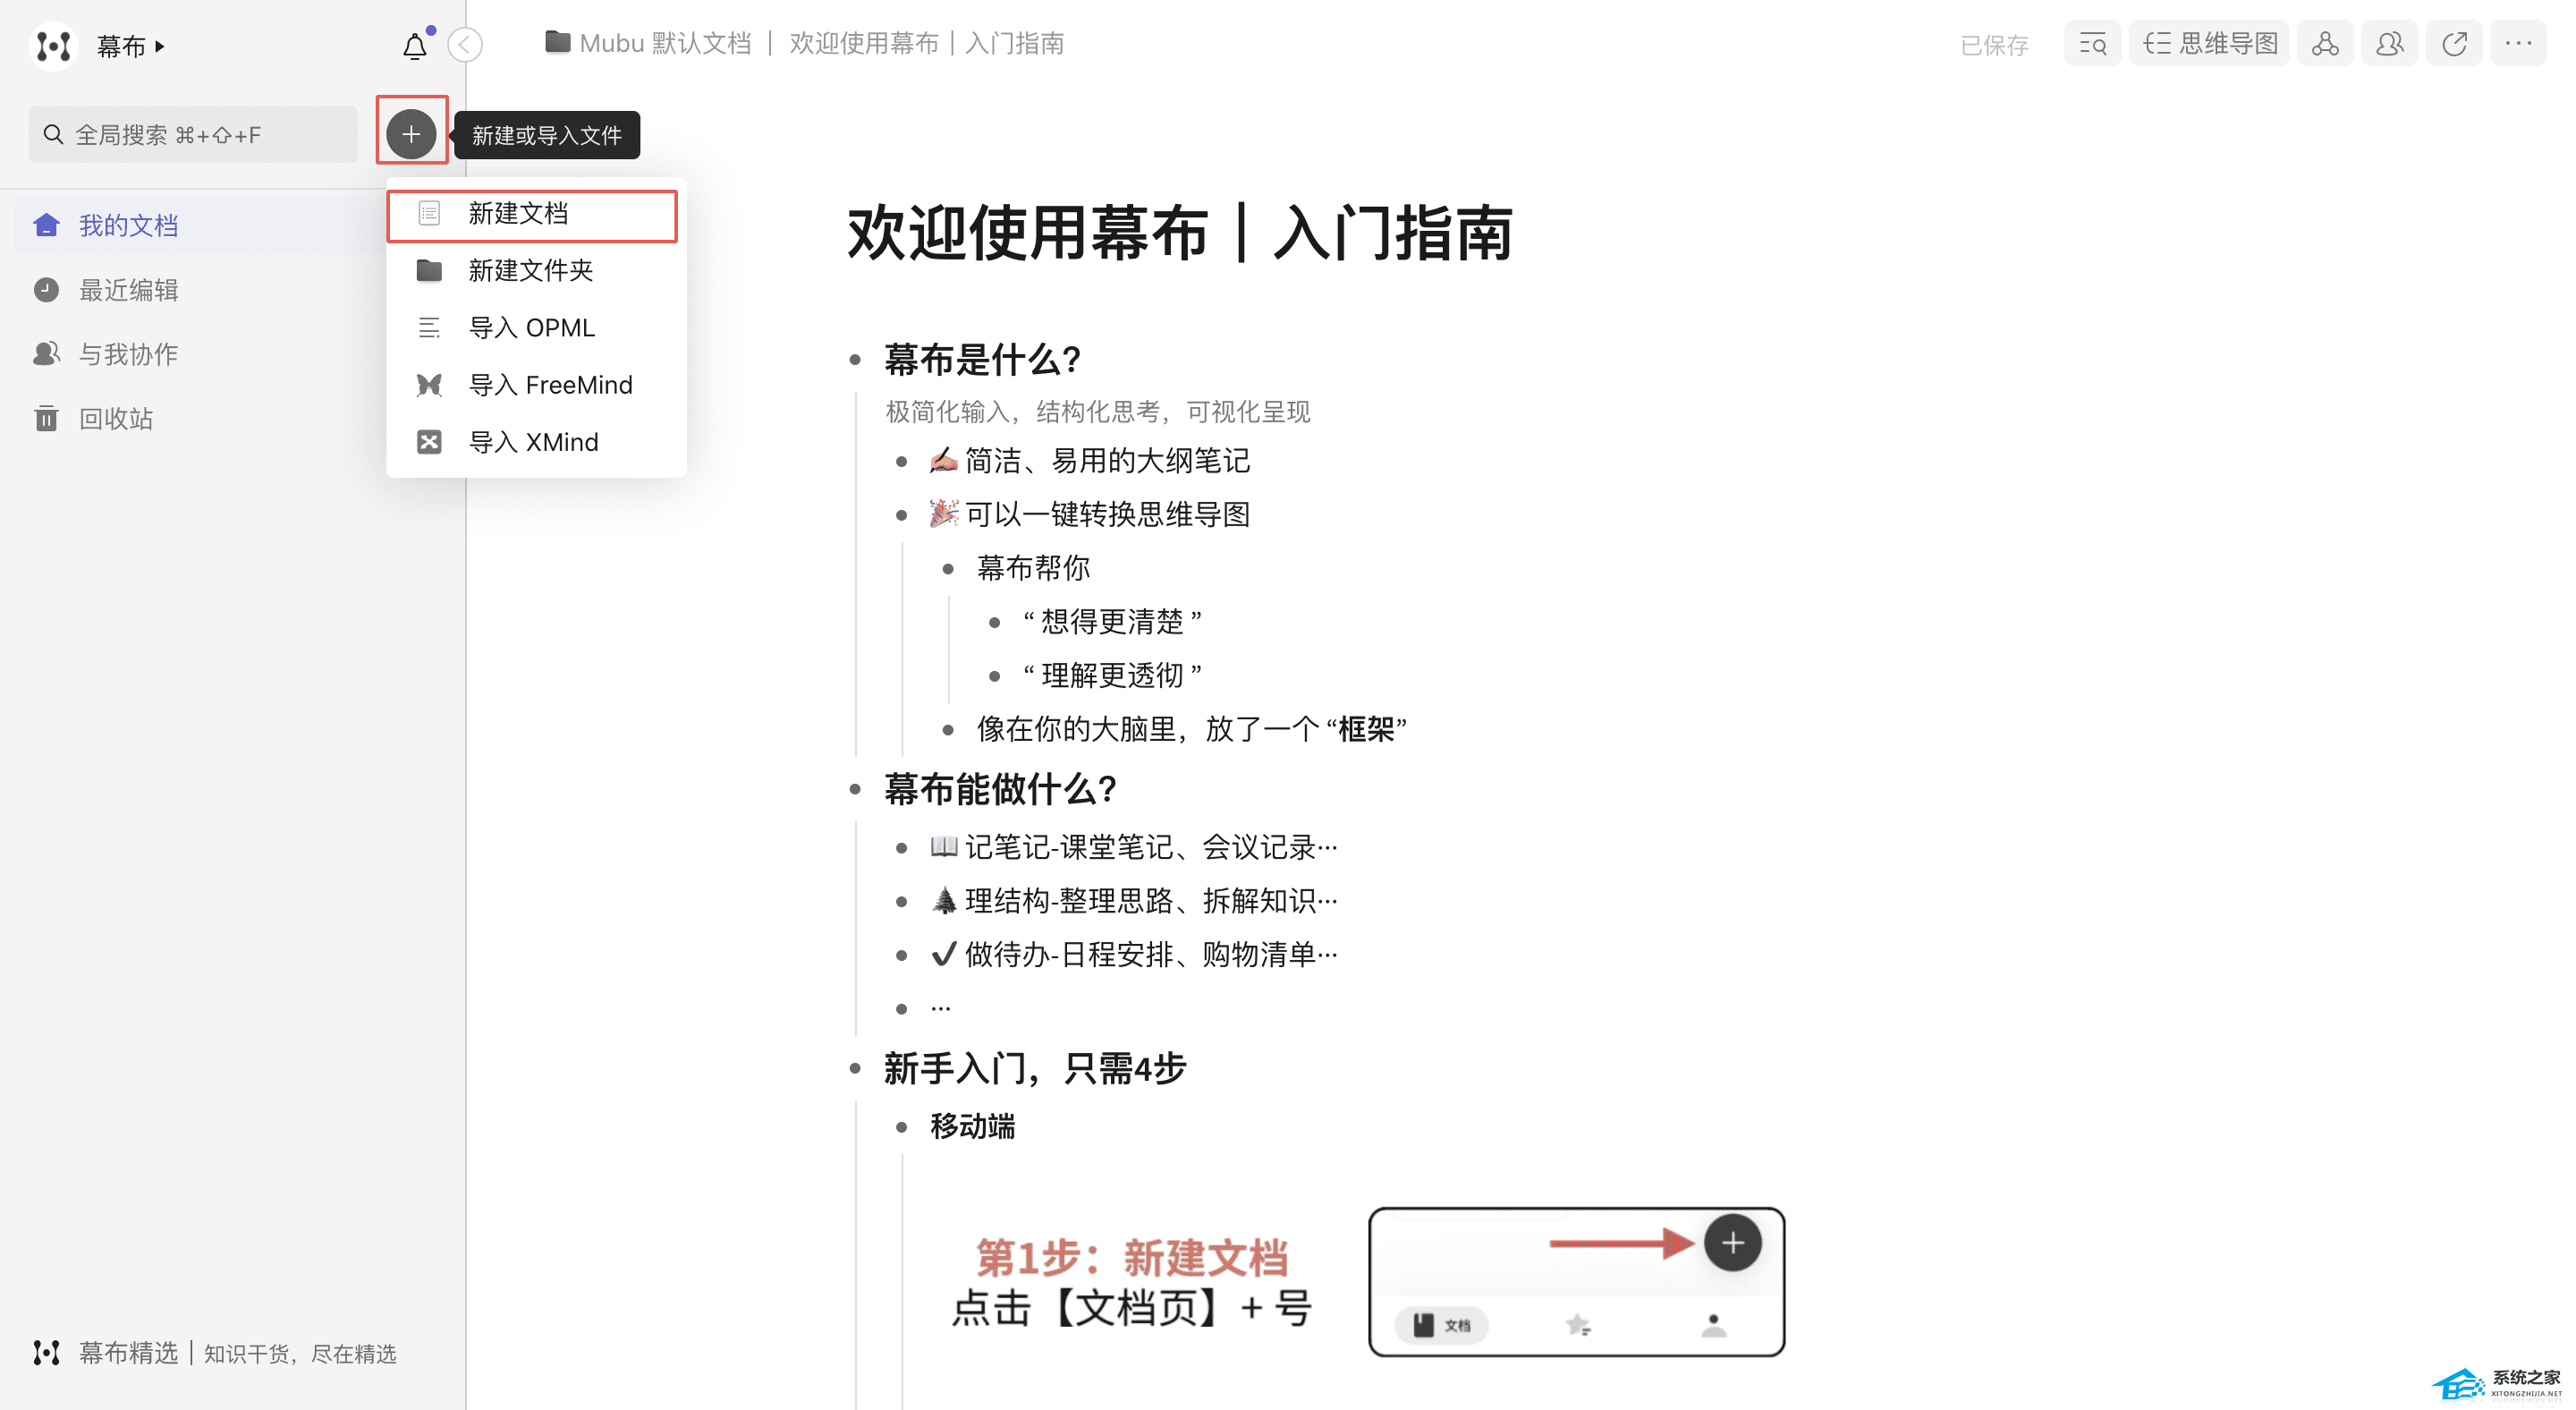Click the plus button to create or import
2576x1410 pixels.
click(x=411, y=134)
